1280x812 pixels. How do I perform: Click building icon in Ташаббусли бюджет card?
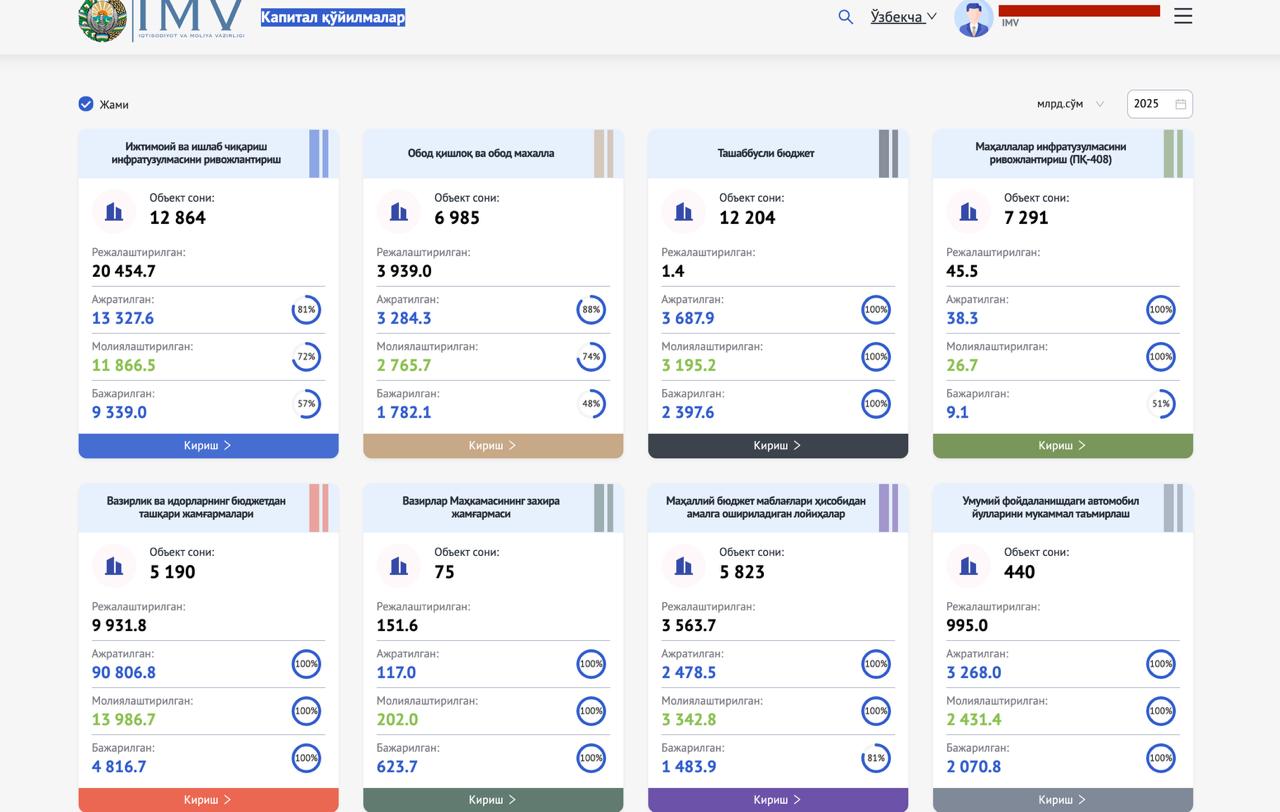click(684, 212)
